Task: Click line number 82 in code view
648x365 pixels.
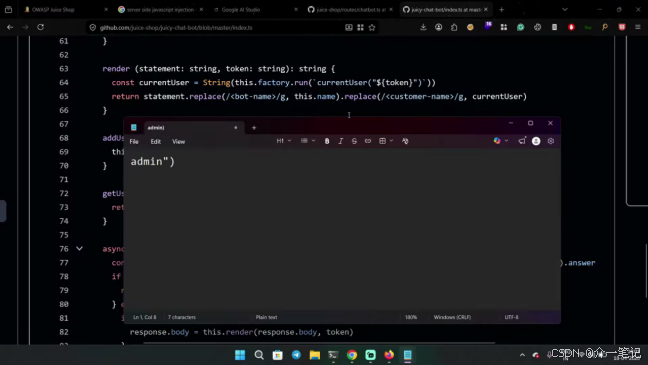Action: coord(64,332)
